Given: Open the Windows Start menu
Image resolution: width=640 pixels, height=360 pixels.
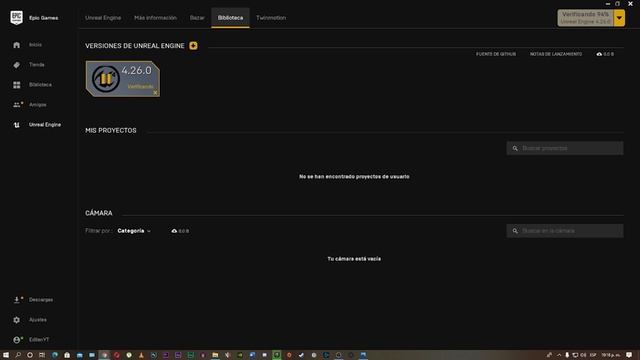Looking at the screenshot, I should click(6, 355).
